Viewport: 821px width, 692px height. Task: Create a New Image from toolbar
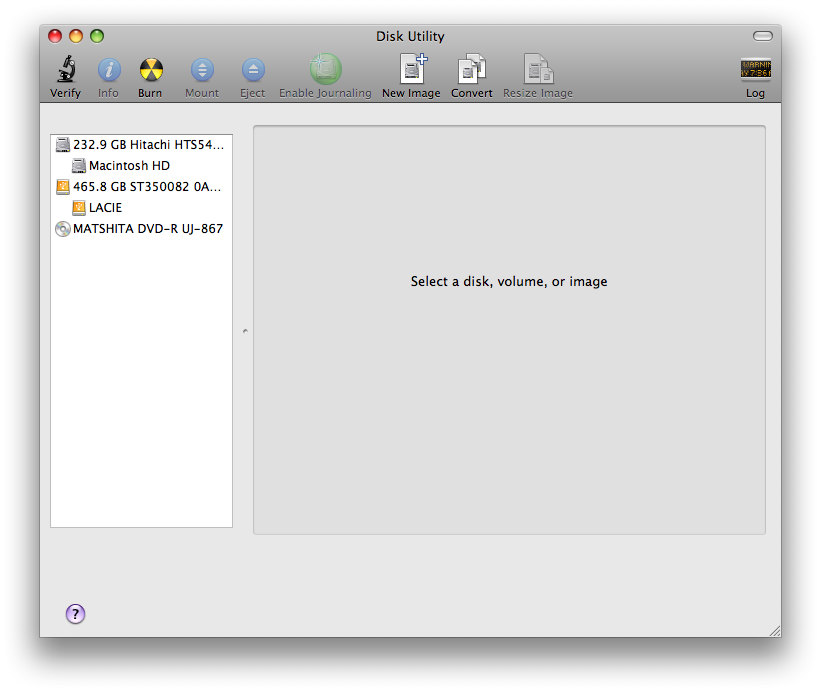(411, 70)
